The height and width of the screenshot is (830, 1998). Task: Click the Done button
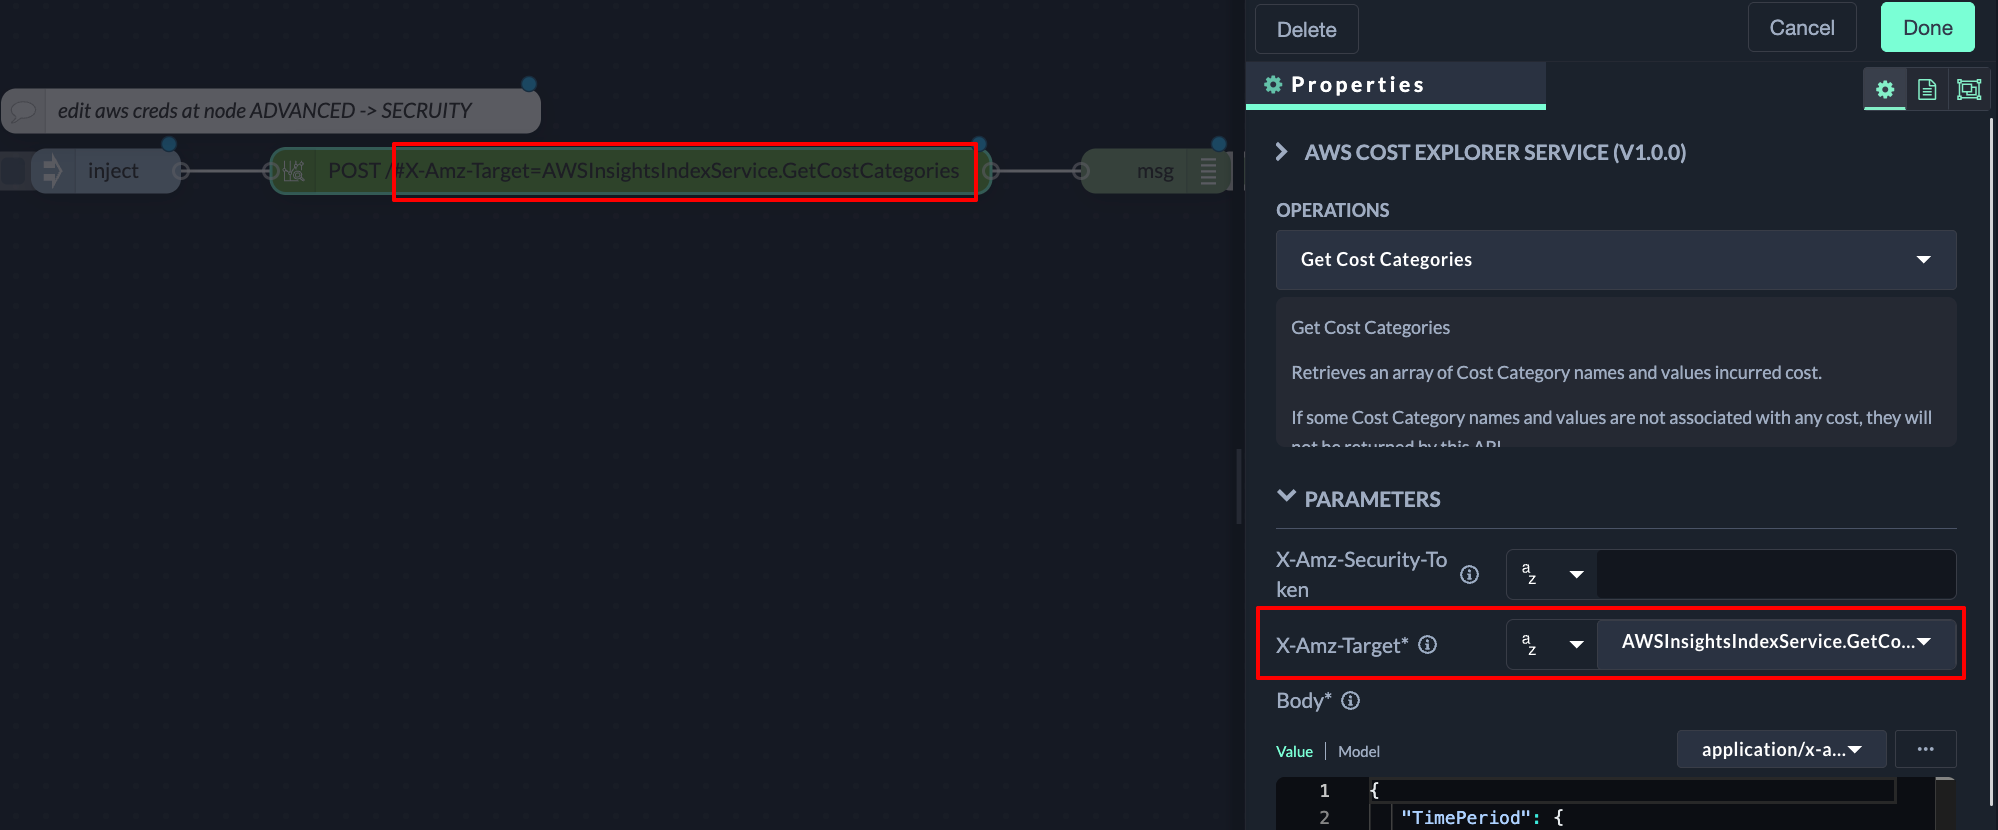(x=1927, y=28)
